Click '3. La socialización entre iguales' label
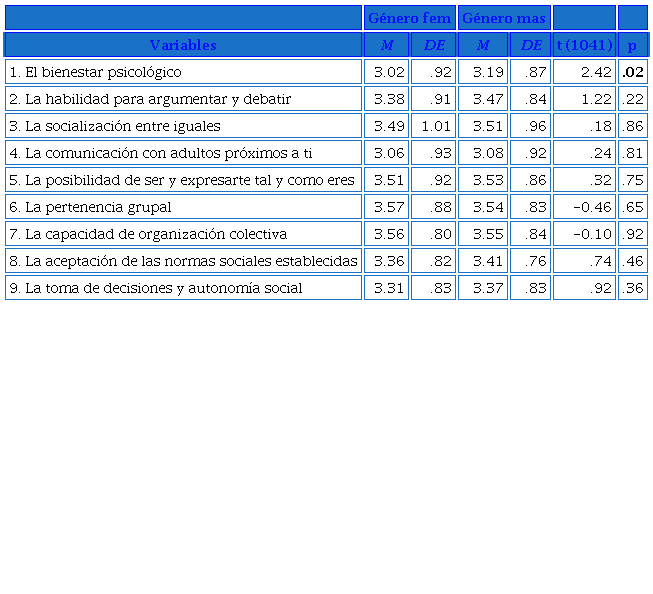 tap(183, 126)
